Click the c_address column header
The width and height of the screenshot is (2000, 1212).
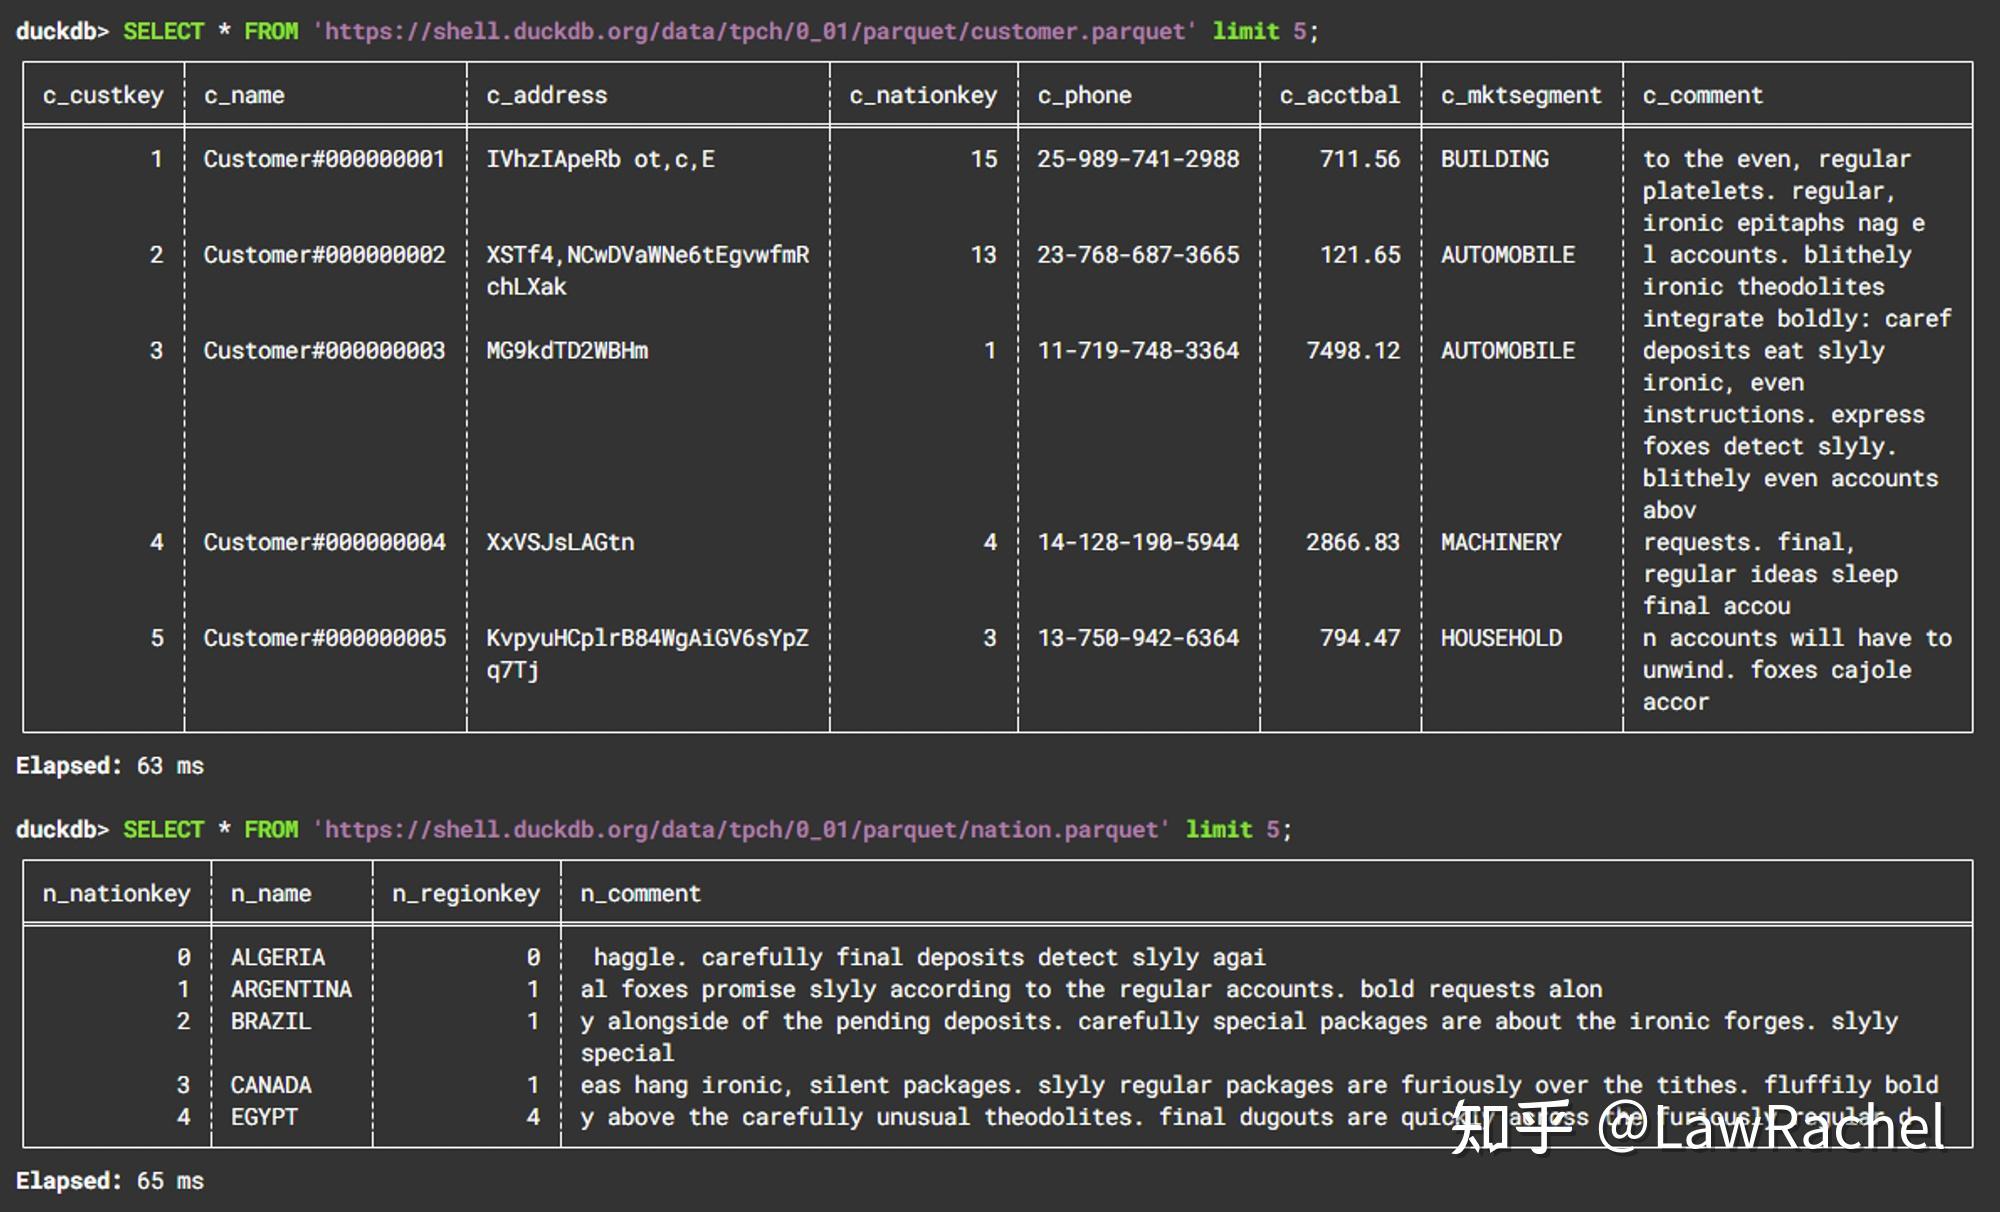tap(546, 95)
